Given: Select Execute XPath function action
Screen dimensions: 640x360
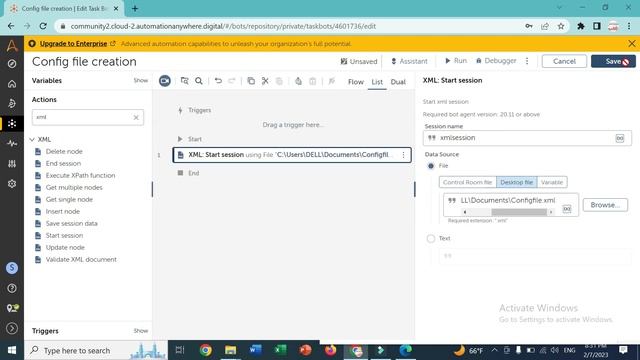Looking at the screenshot, I should pyautogui.click(x=80, y=176).
